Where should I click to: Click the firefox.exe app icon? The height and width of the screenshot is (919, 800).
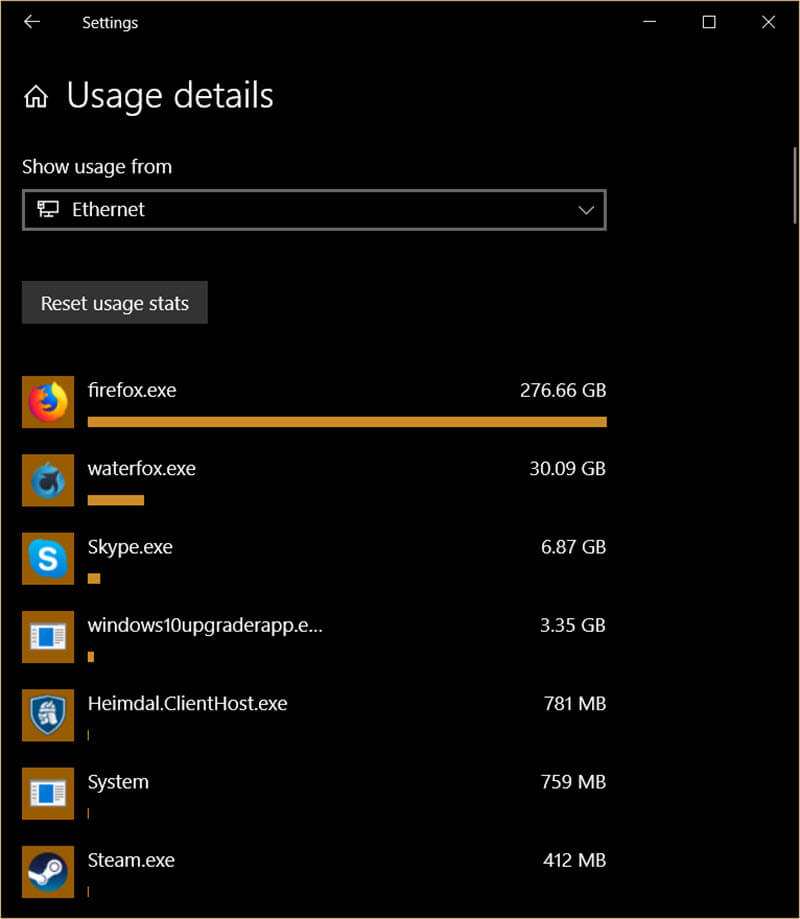(x=48, y=402)
